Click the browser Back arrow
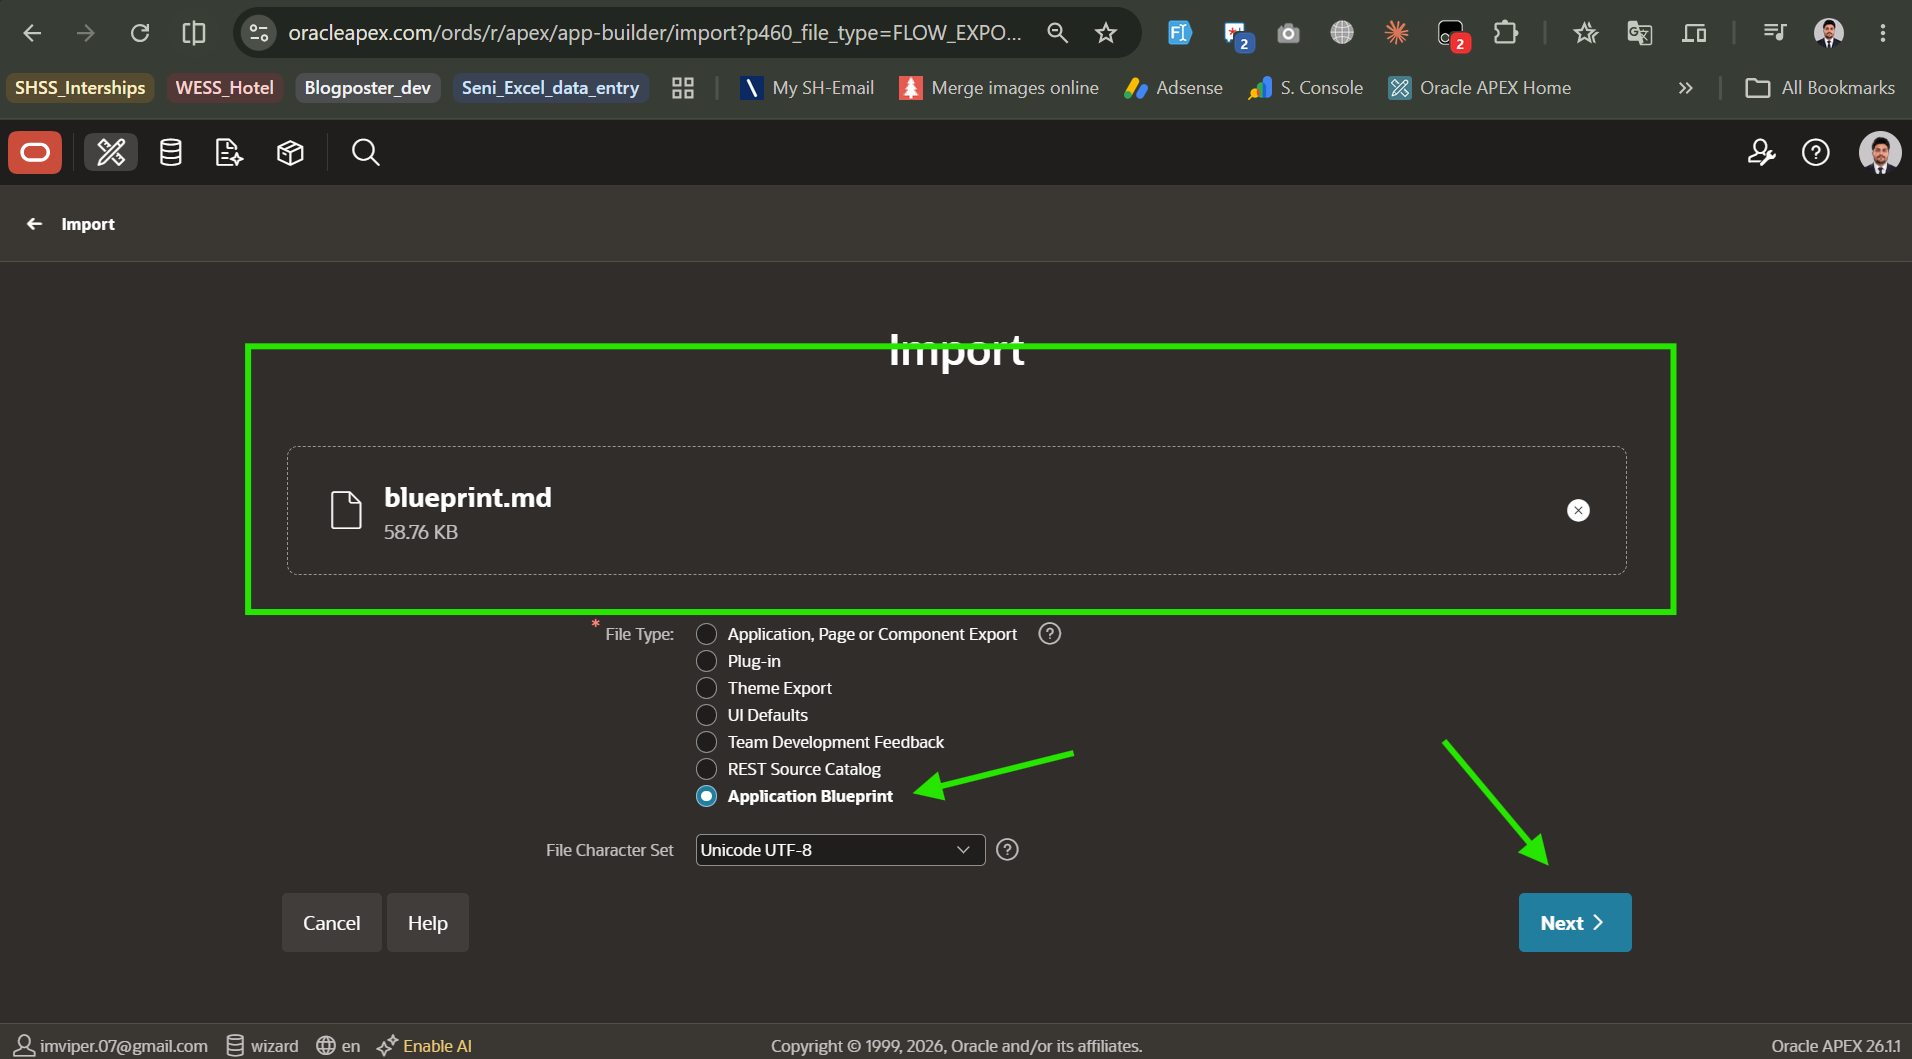This screenshot has width=1912, height=1059. (x=32, y=33)
